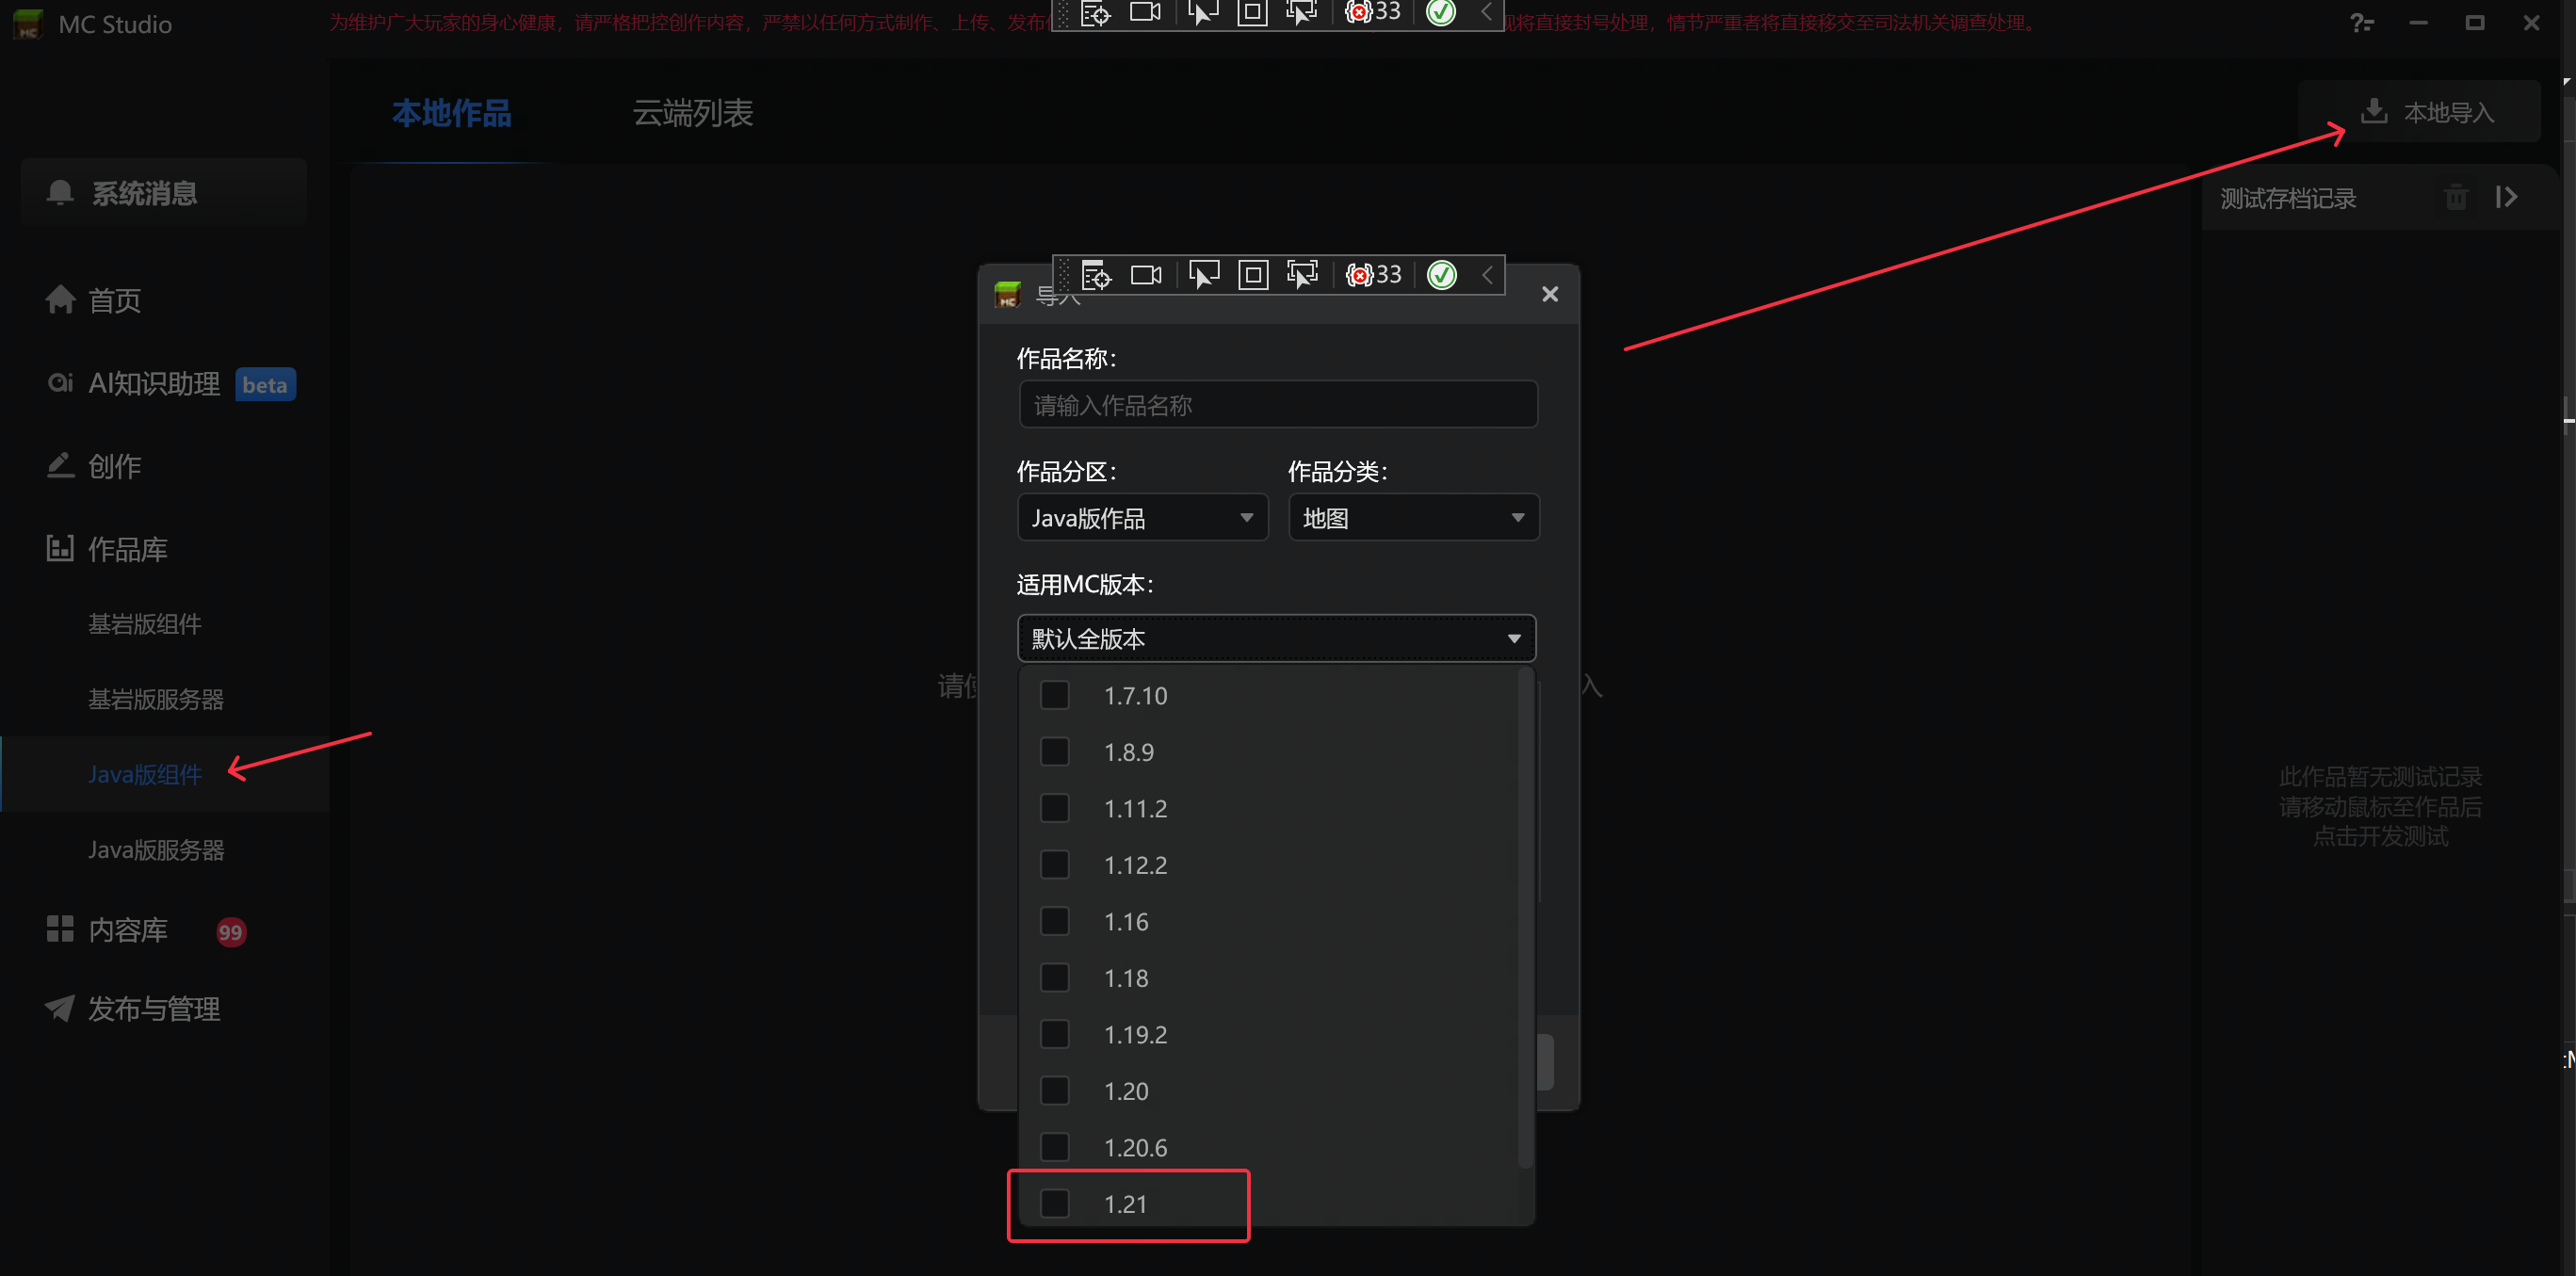
Task: Collapse the 默认全版本 version dropdown
Action: [1276, 639]
